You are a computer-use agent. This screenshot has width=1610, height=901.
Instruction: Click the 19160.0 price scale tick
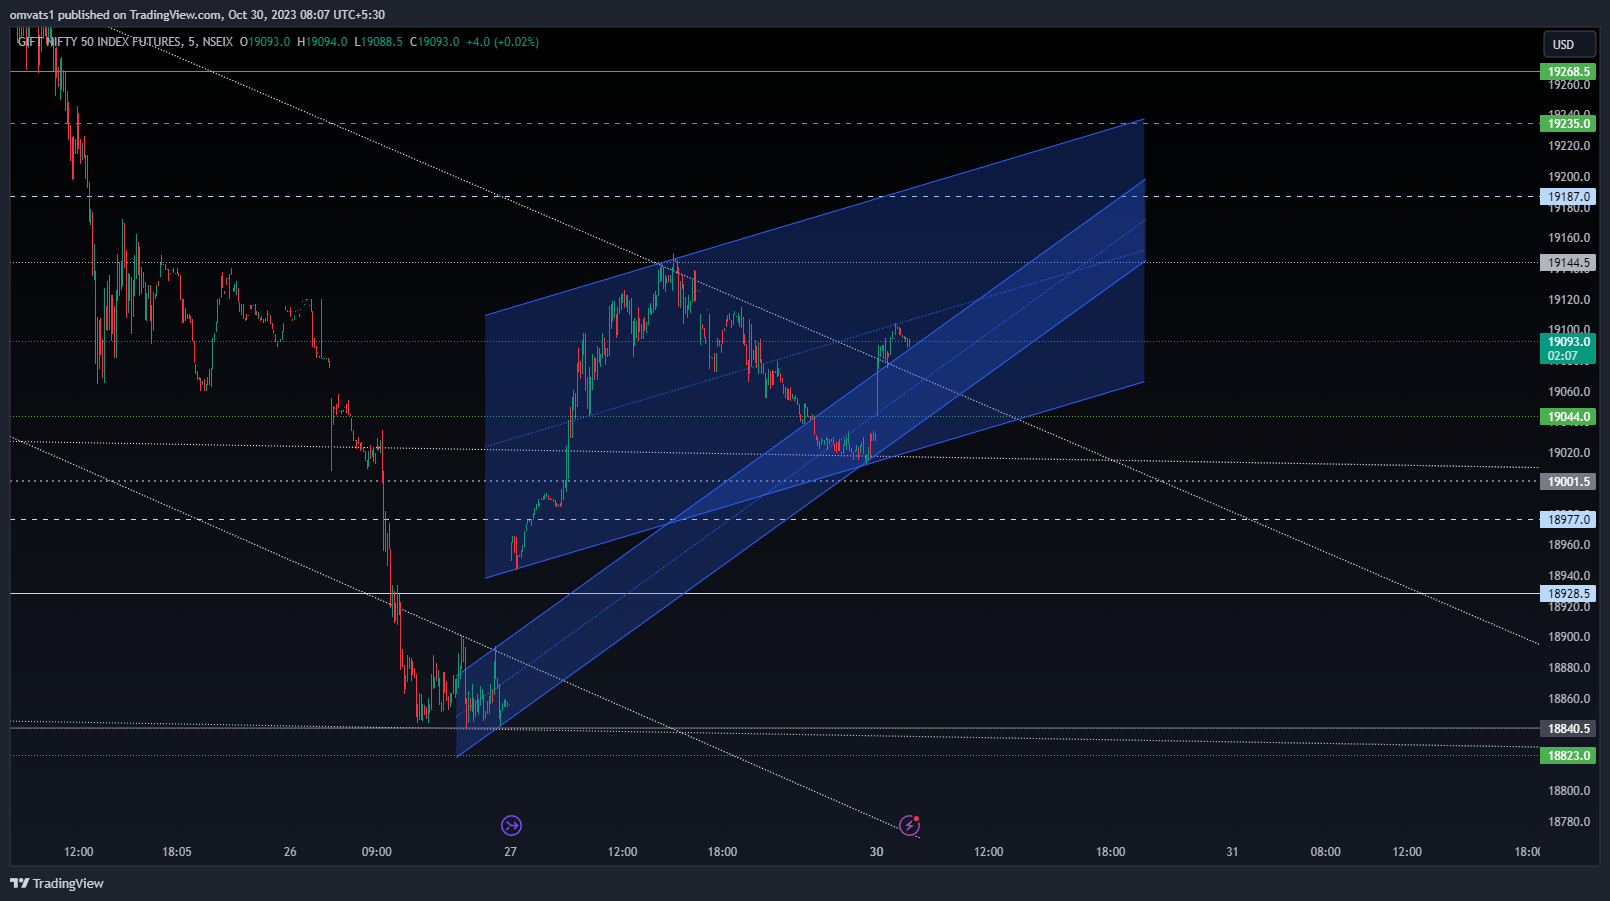point(1569,238)
